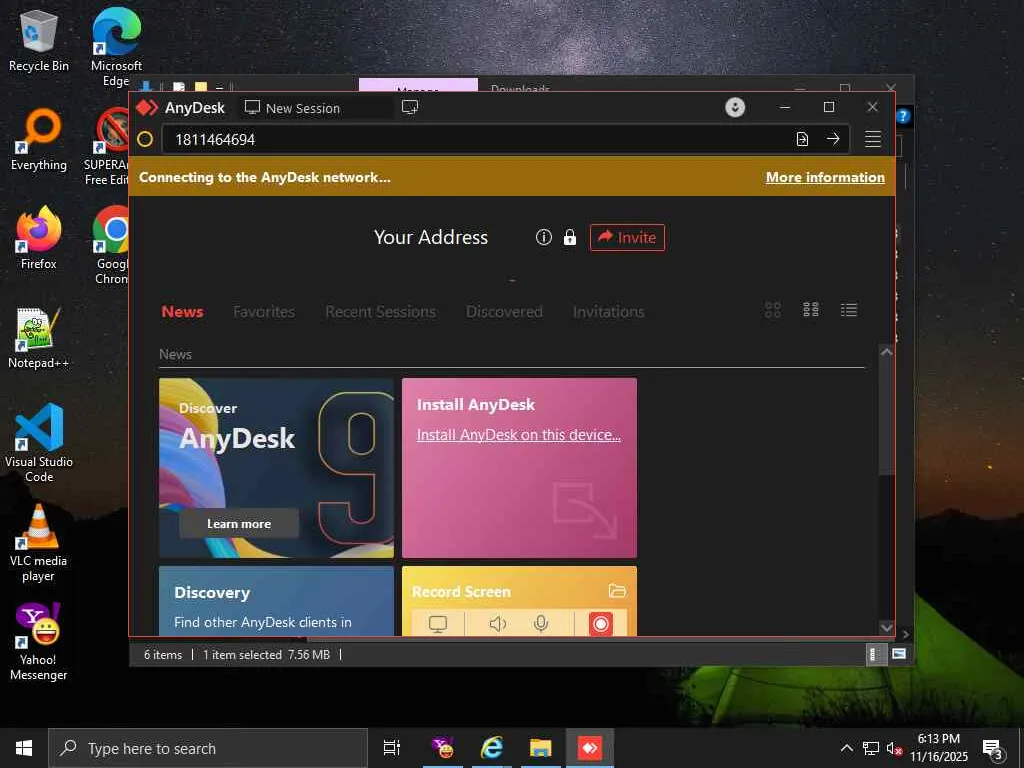Click the Invite button

coord(627,237)
